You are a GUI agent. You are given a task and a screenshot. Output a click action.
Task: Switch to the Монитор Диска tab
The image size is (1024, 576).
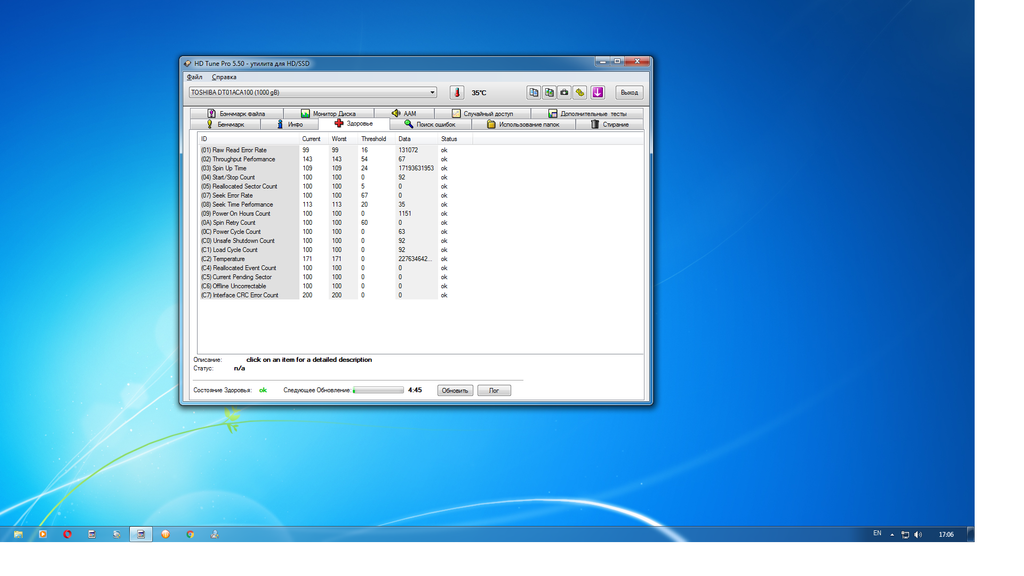point(328,114)
